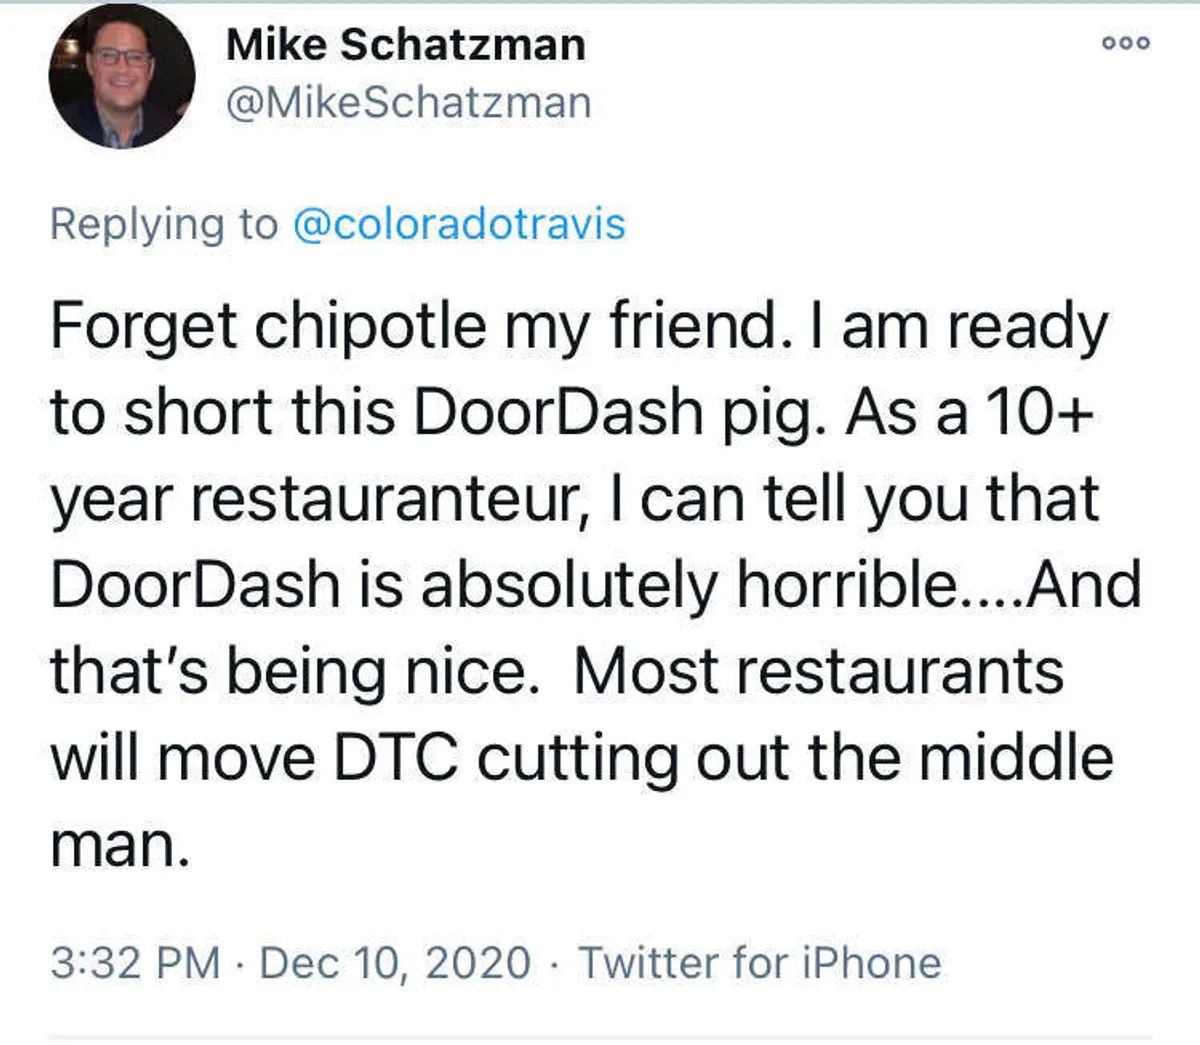1200x1045 pixels.
Task: Click the word "restauranteur" in the tweet
Action: tap(388, 499)
